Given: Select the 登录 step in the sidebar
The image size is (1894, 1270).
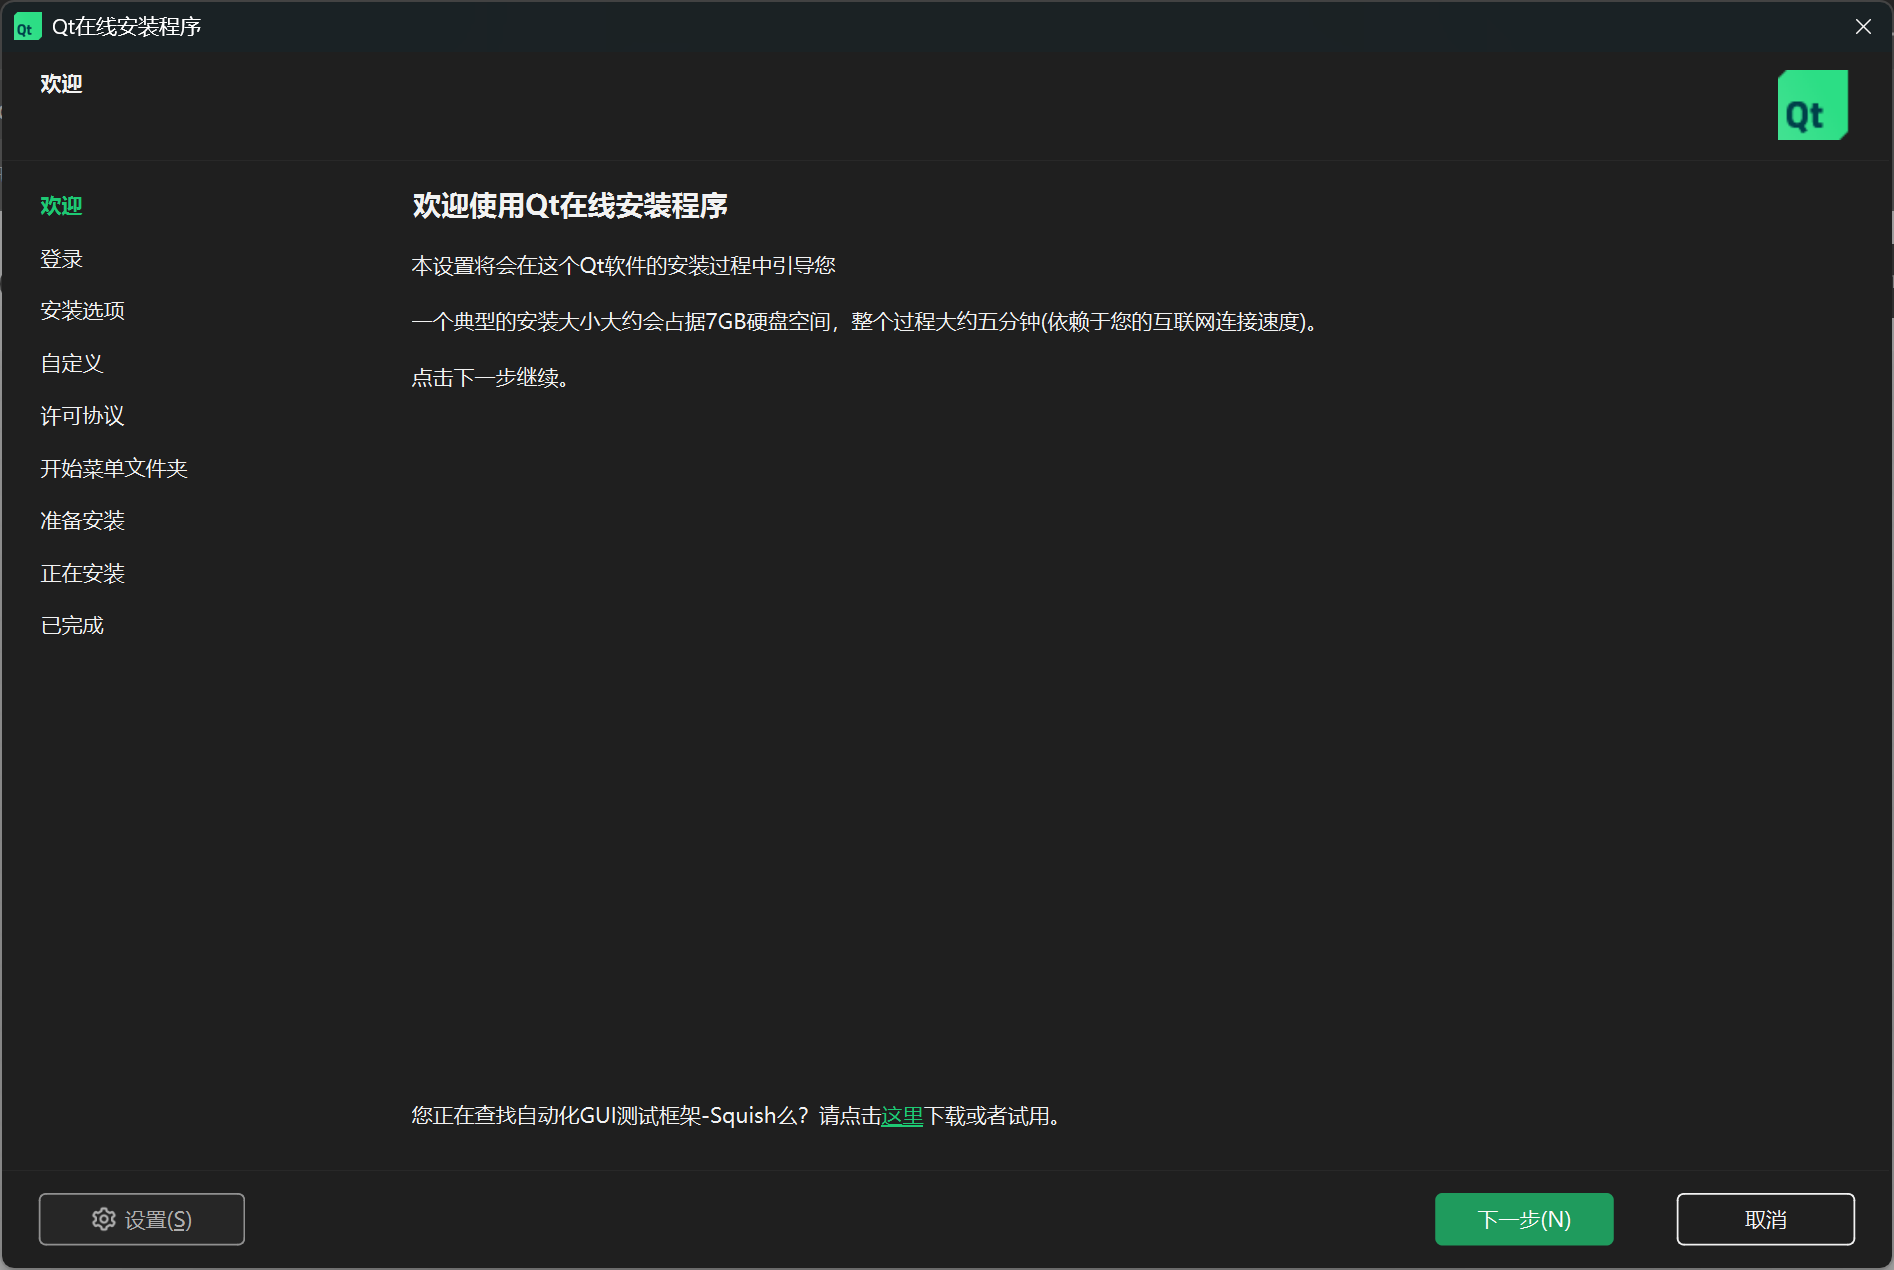Looking at the screenshot, I should click(61, 259).
